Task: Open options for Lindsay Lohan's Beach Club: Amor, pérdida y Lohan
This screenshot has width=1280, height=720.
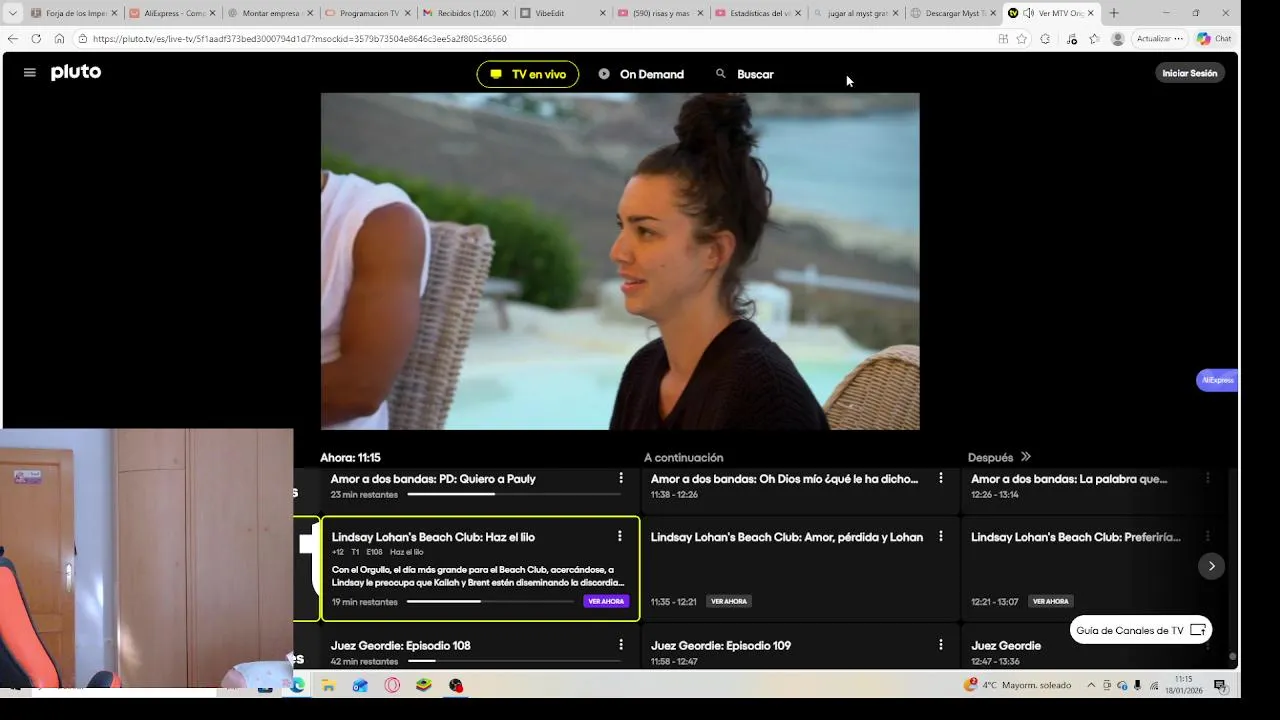Action: (941, 537)
